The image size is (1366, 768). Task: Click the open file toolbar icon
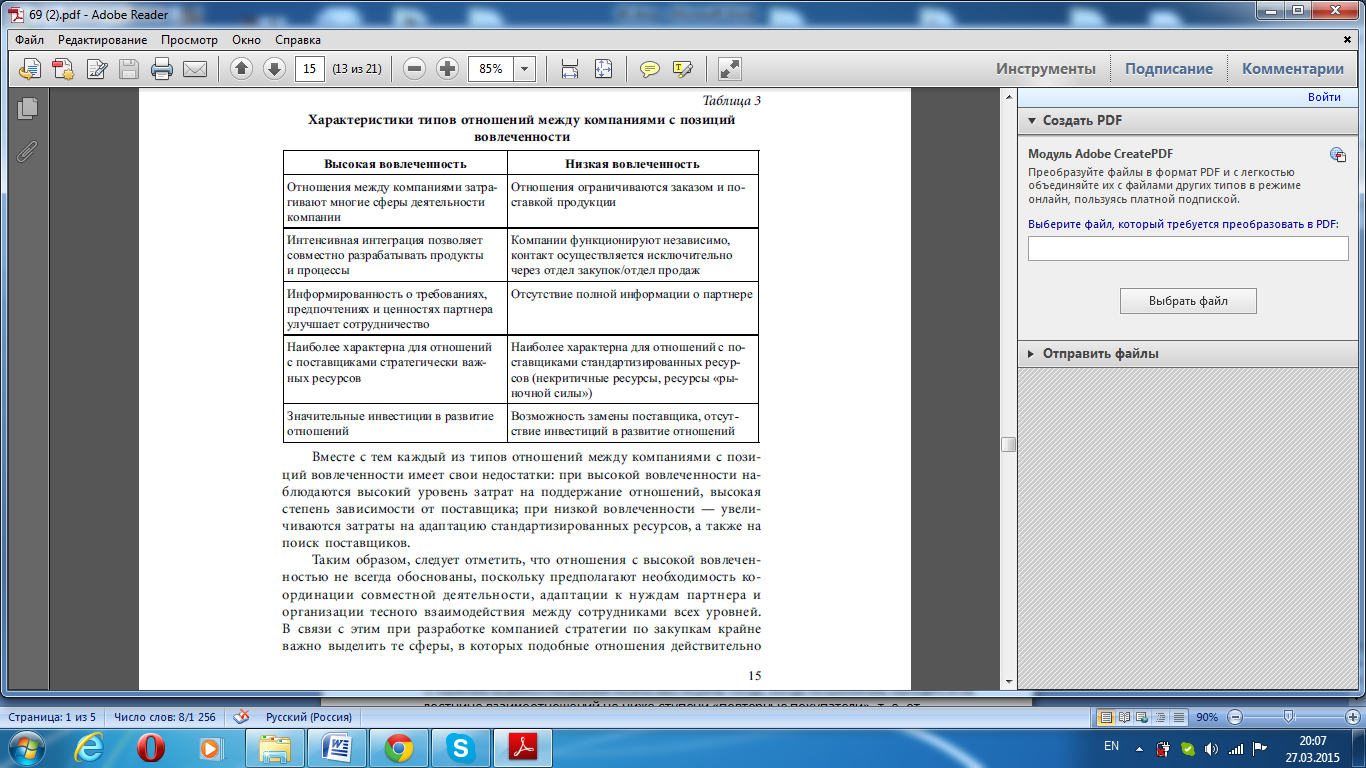(30, 69)
